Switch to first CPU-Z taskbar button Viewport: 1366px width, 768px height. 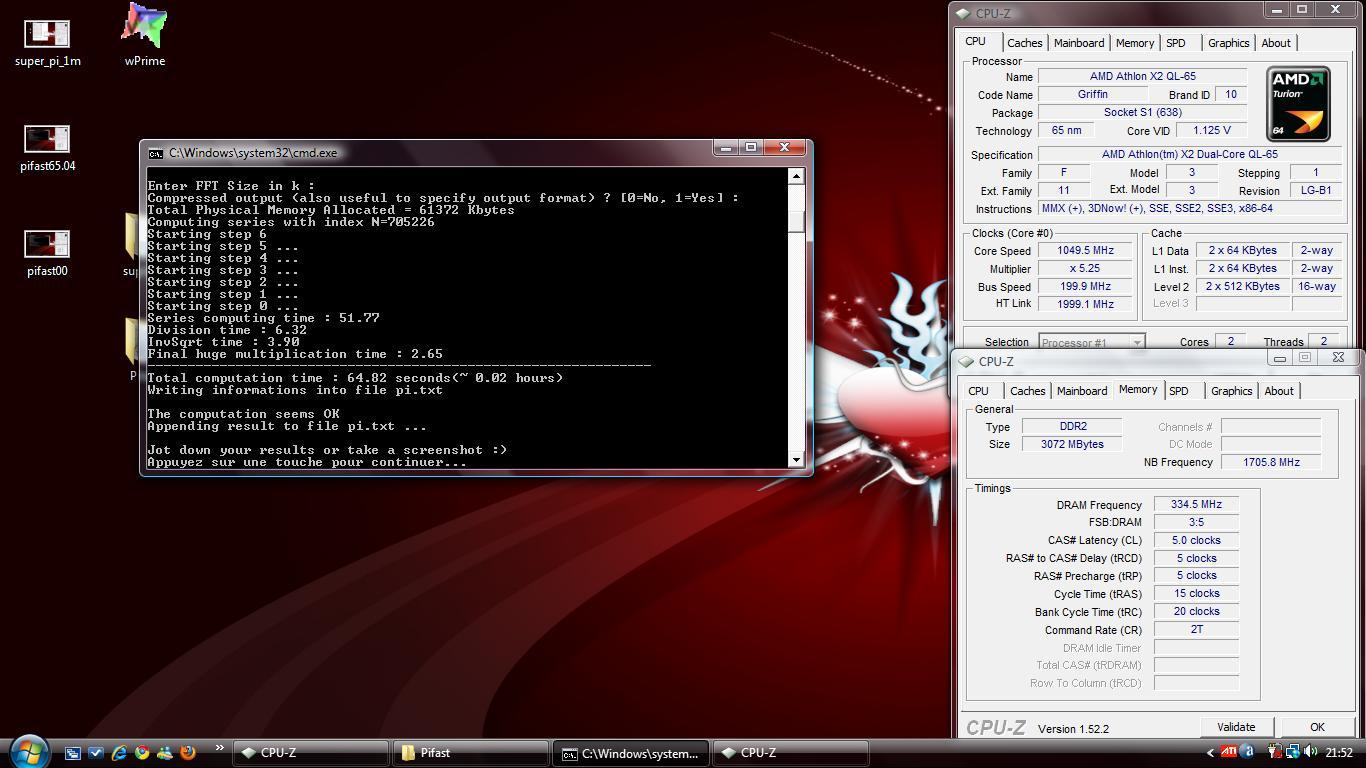coord(311,753)
